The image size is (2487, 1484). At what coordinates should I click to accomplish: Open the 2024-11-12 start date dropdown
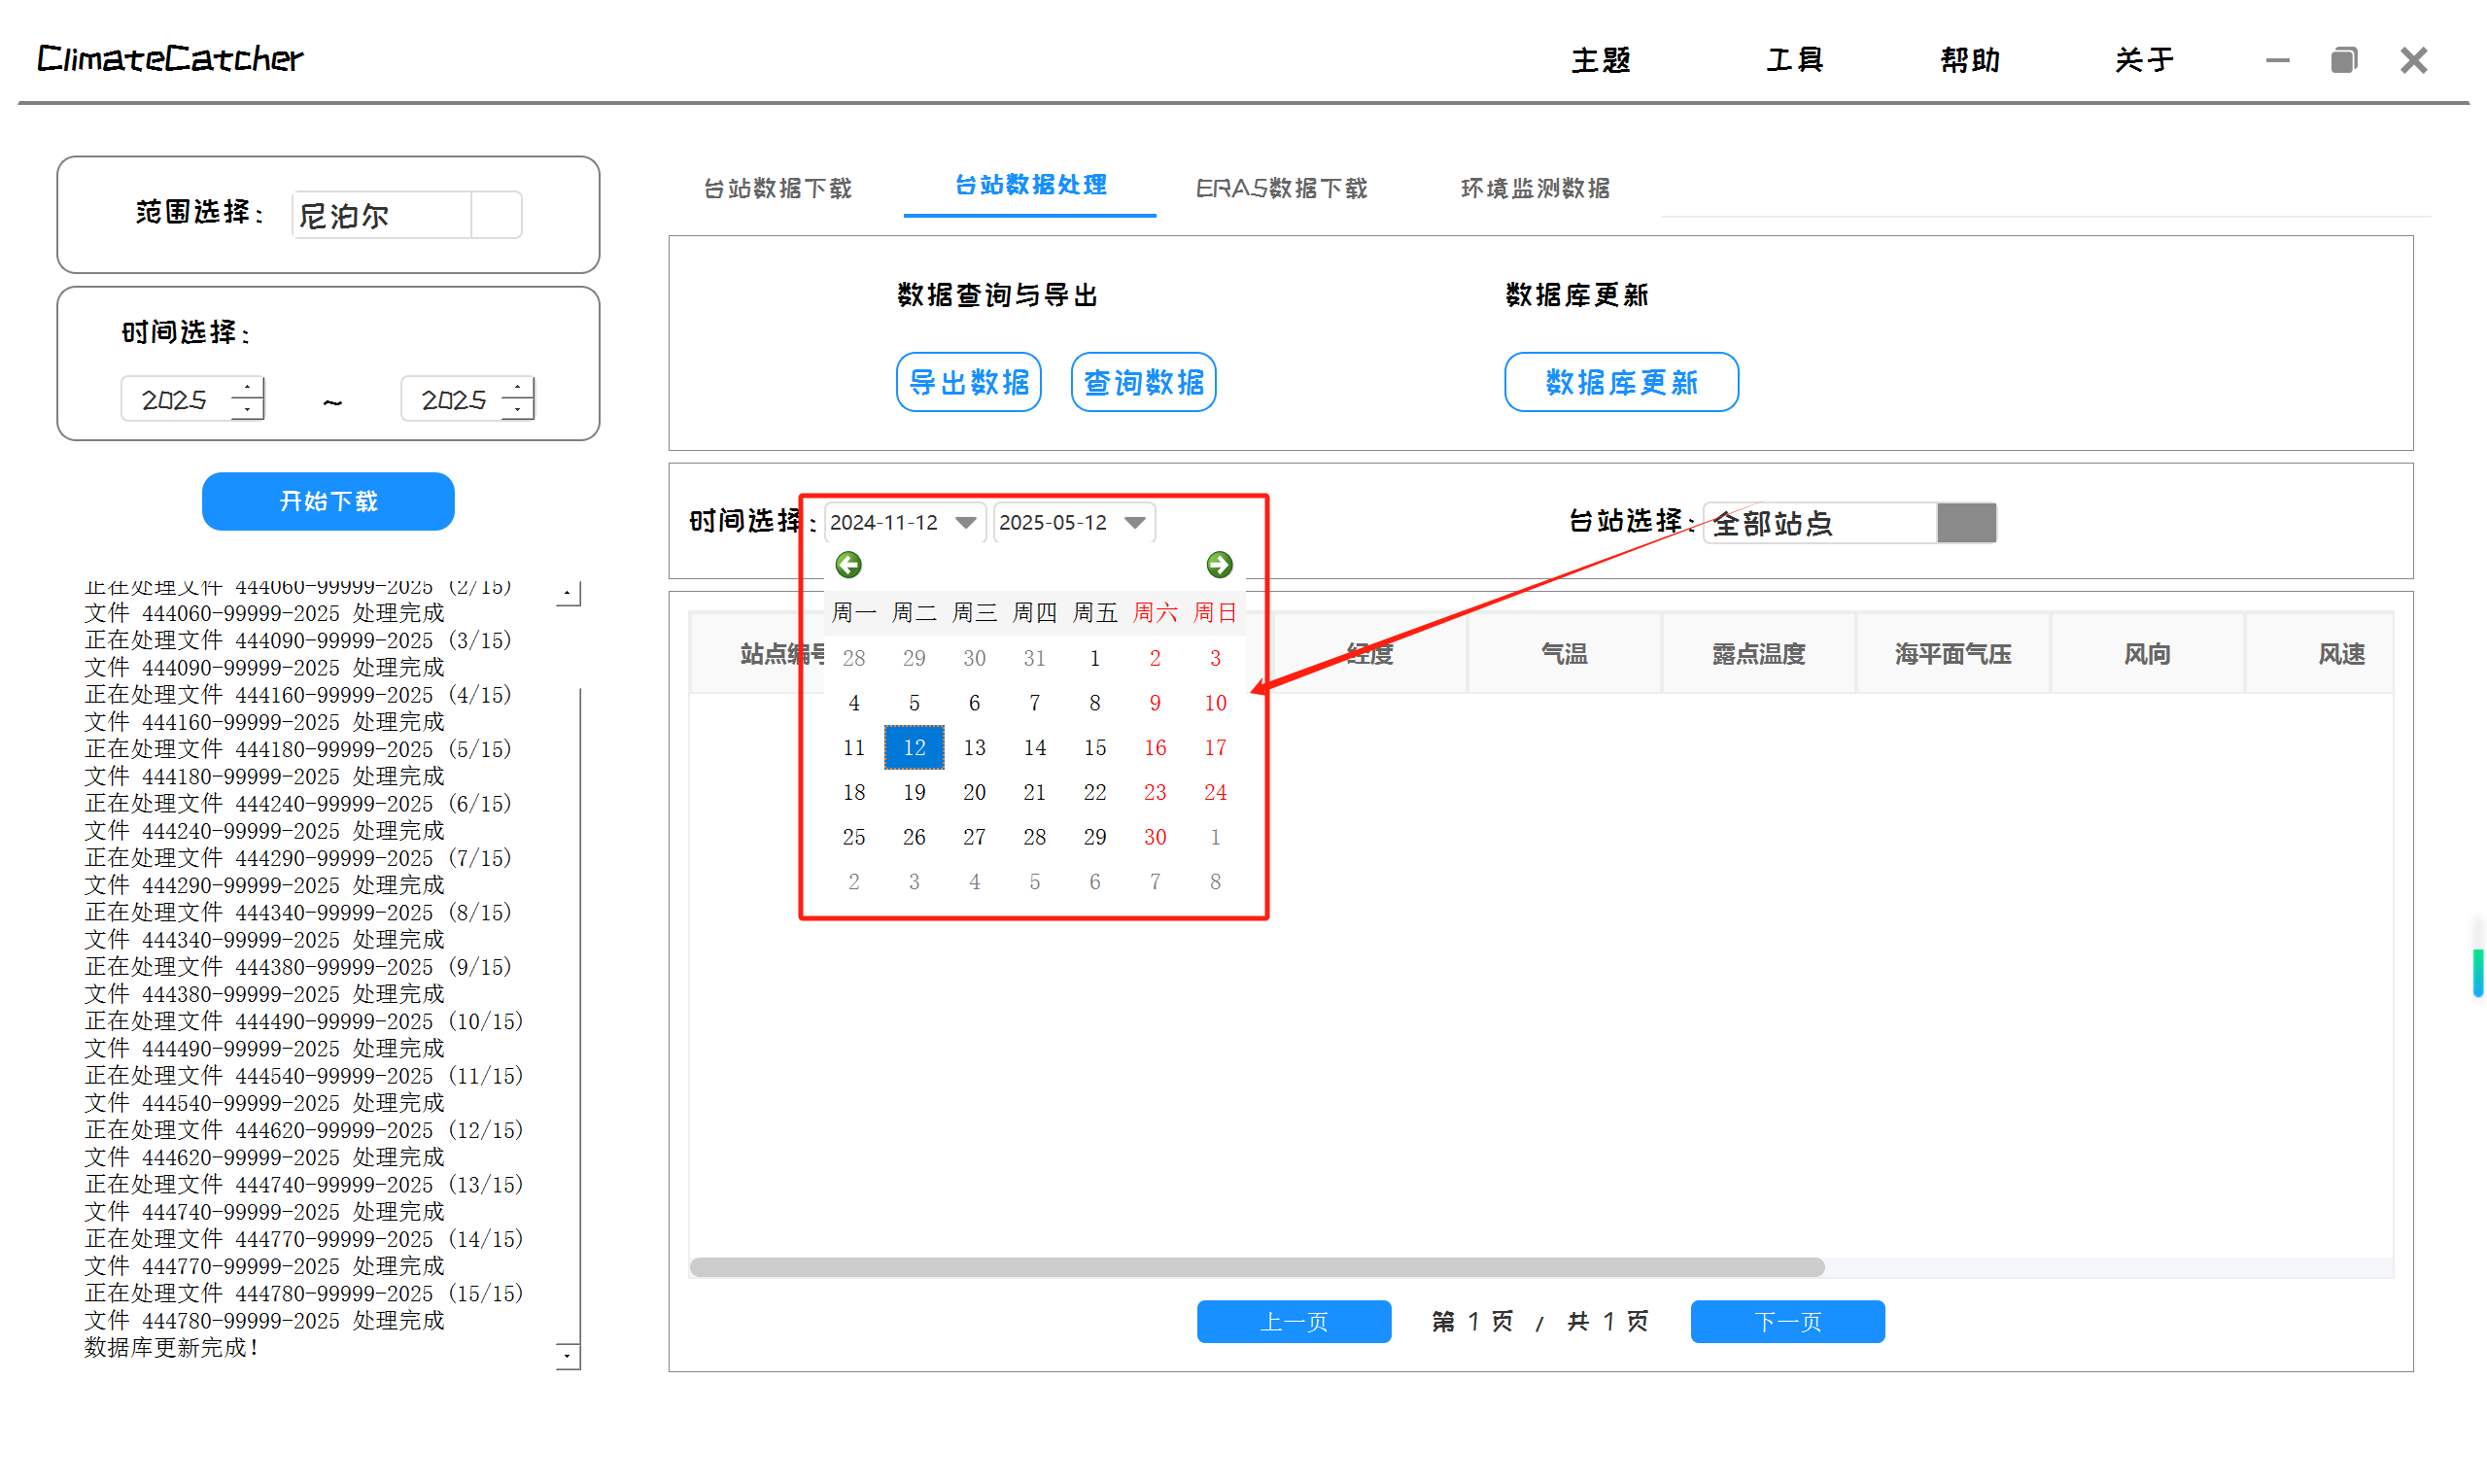coord(965,522)
